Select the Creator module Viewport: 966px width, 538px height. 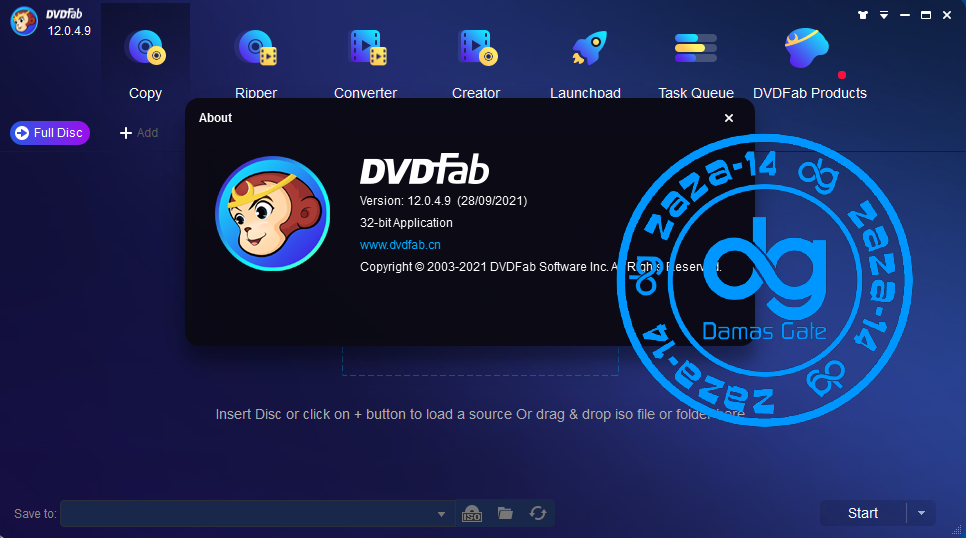476,65
